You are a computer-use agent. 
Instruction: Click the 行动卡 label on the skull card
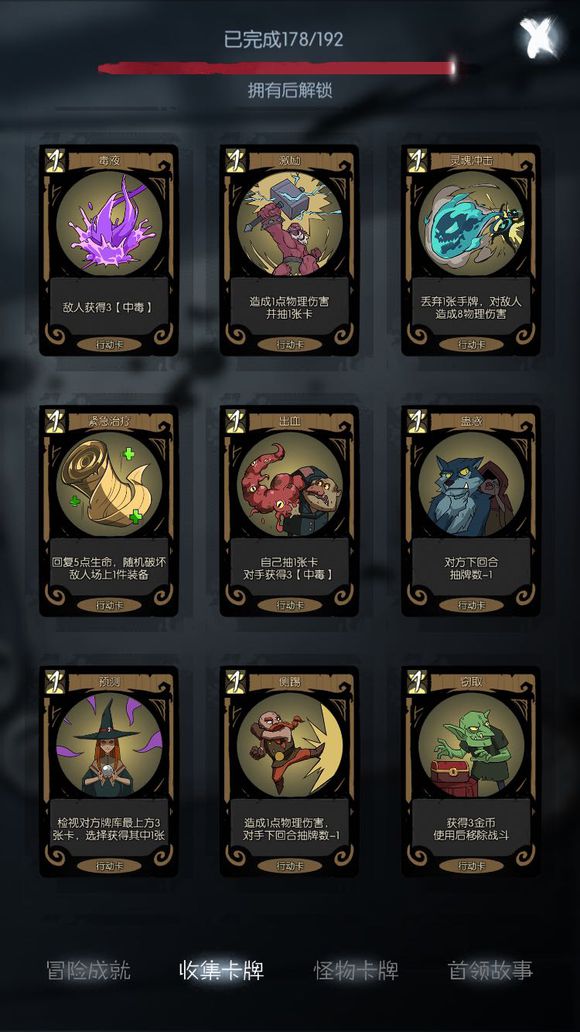coord(471,344)
